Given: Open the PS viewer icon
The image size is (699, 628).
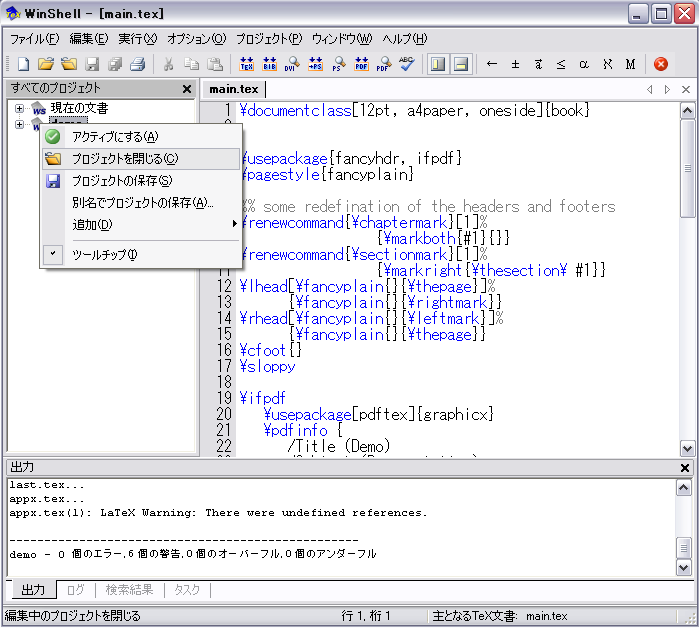Looking at the screenshot, I should pos(338,64).
